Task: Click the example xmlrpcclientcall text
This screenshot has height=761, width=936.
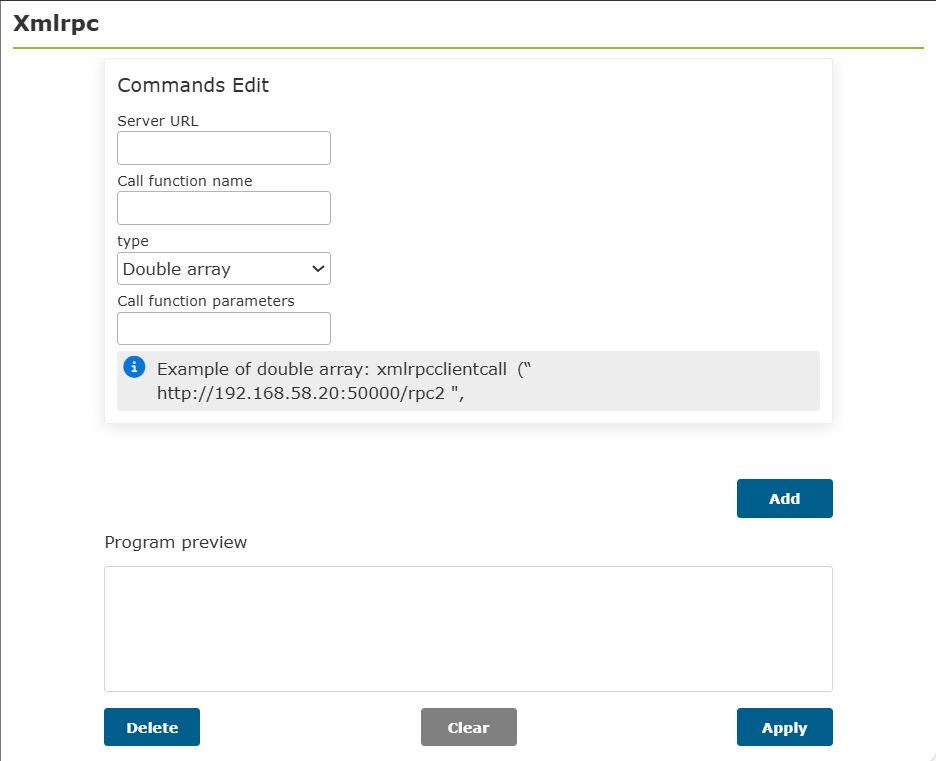Action: coord(442,369)
